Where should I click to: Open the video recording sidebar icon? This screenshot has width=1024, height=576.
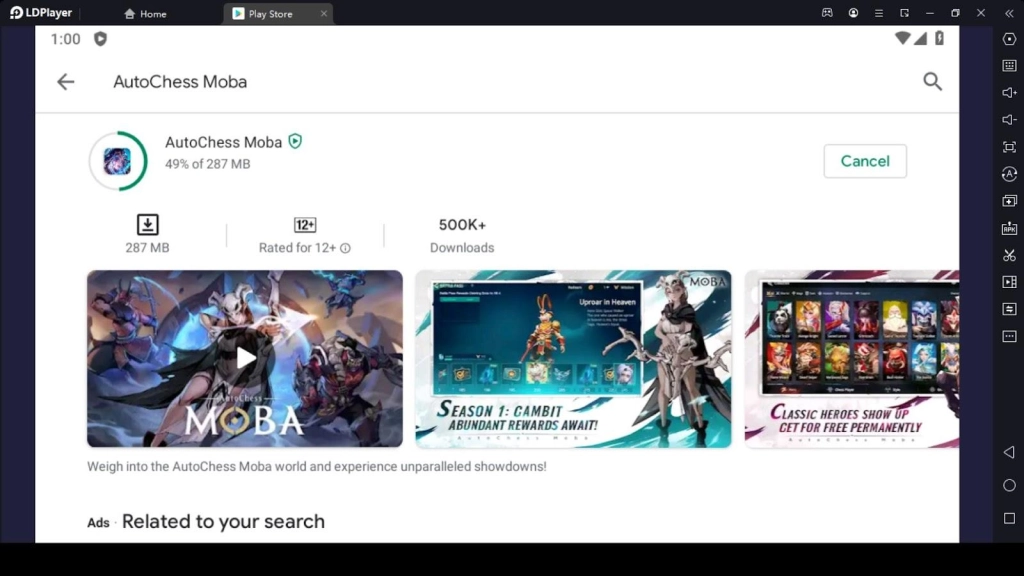pyautogui.click(x=1009, y=280)
